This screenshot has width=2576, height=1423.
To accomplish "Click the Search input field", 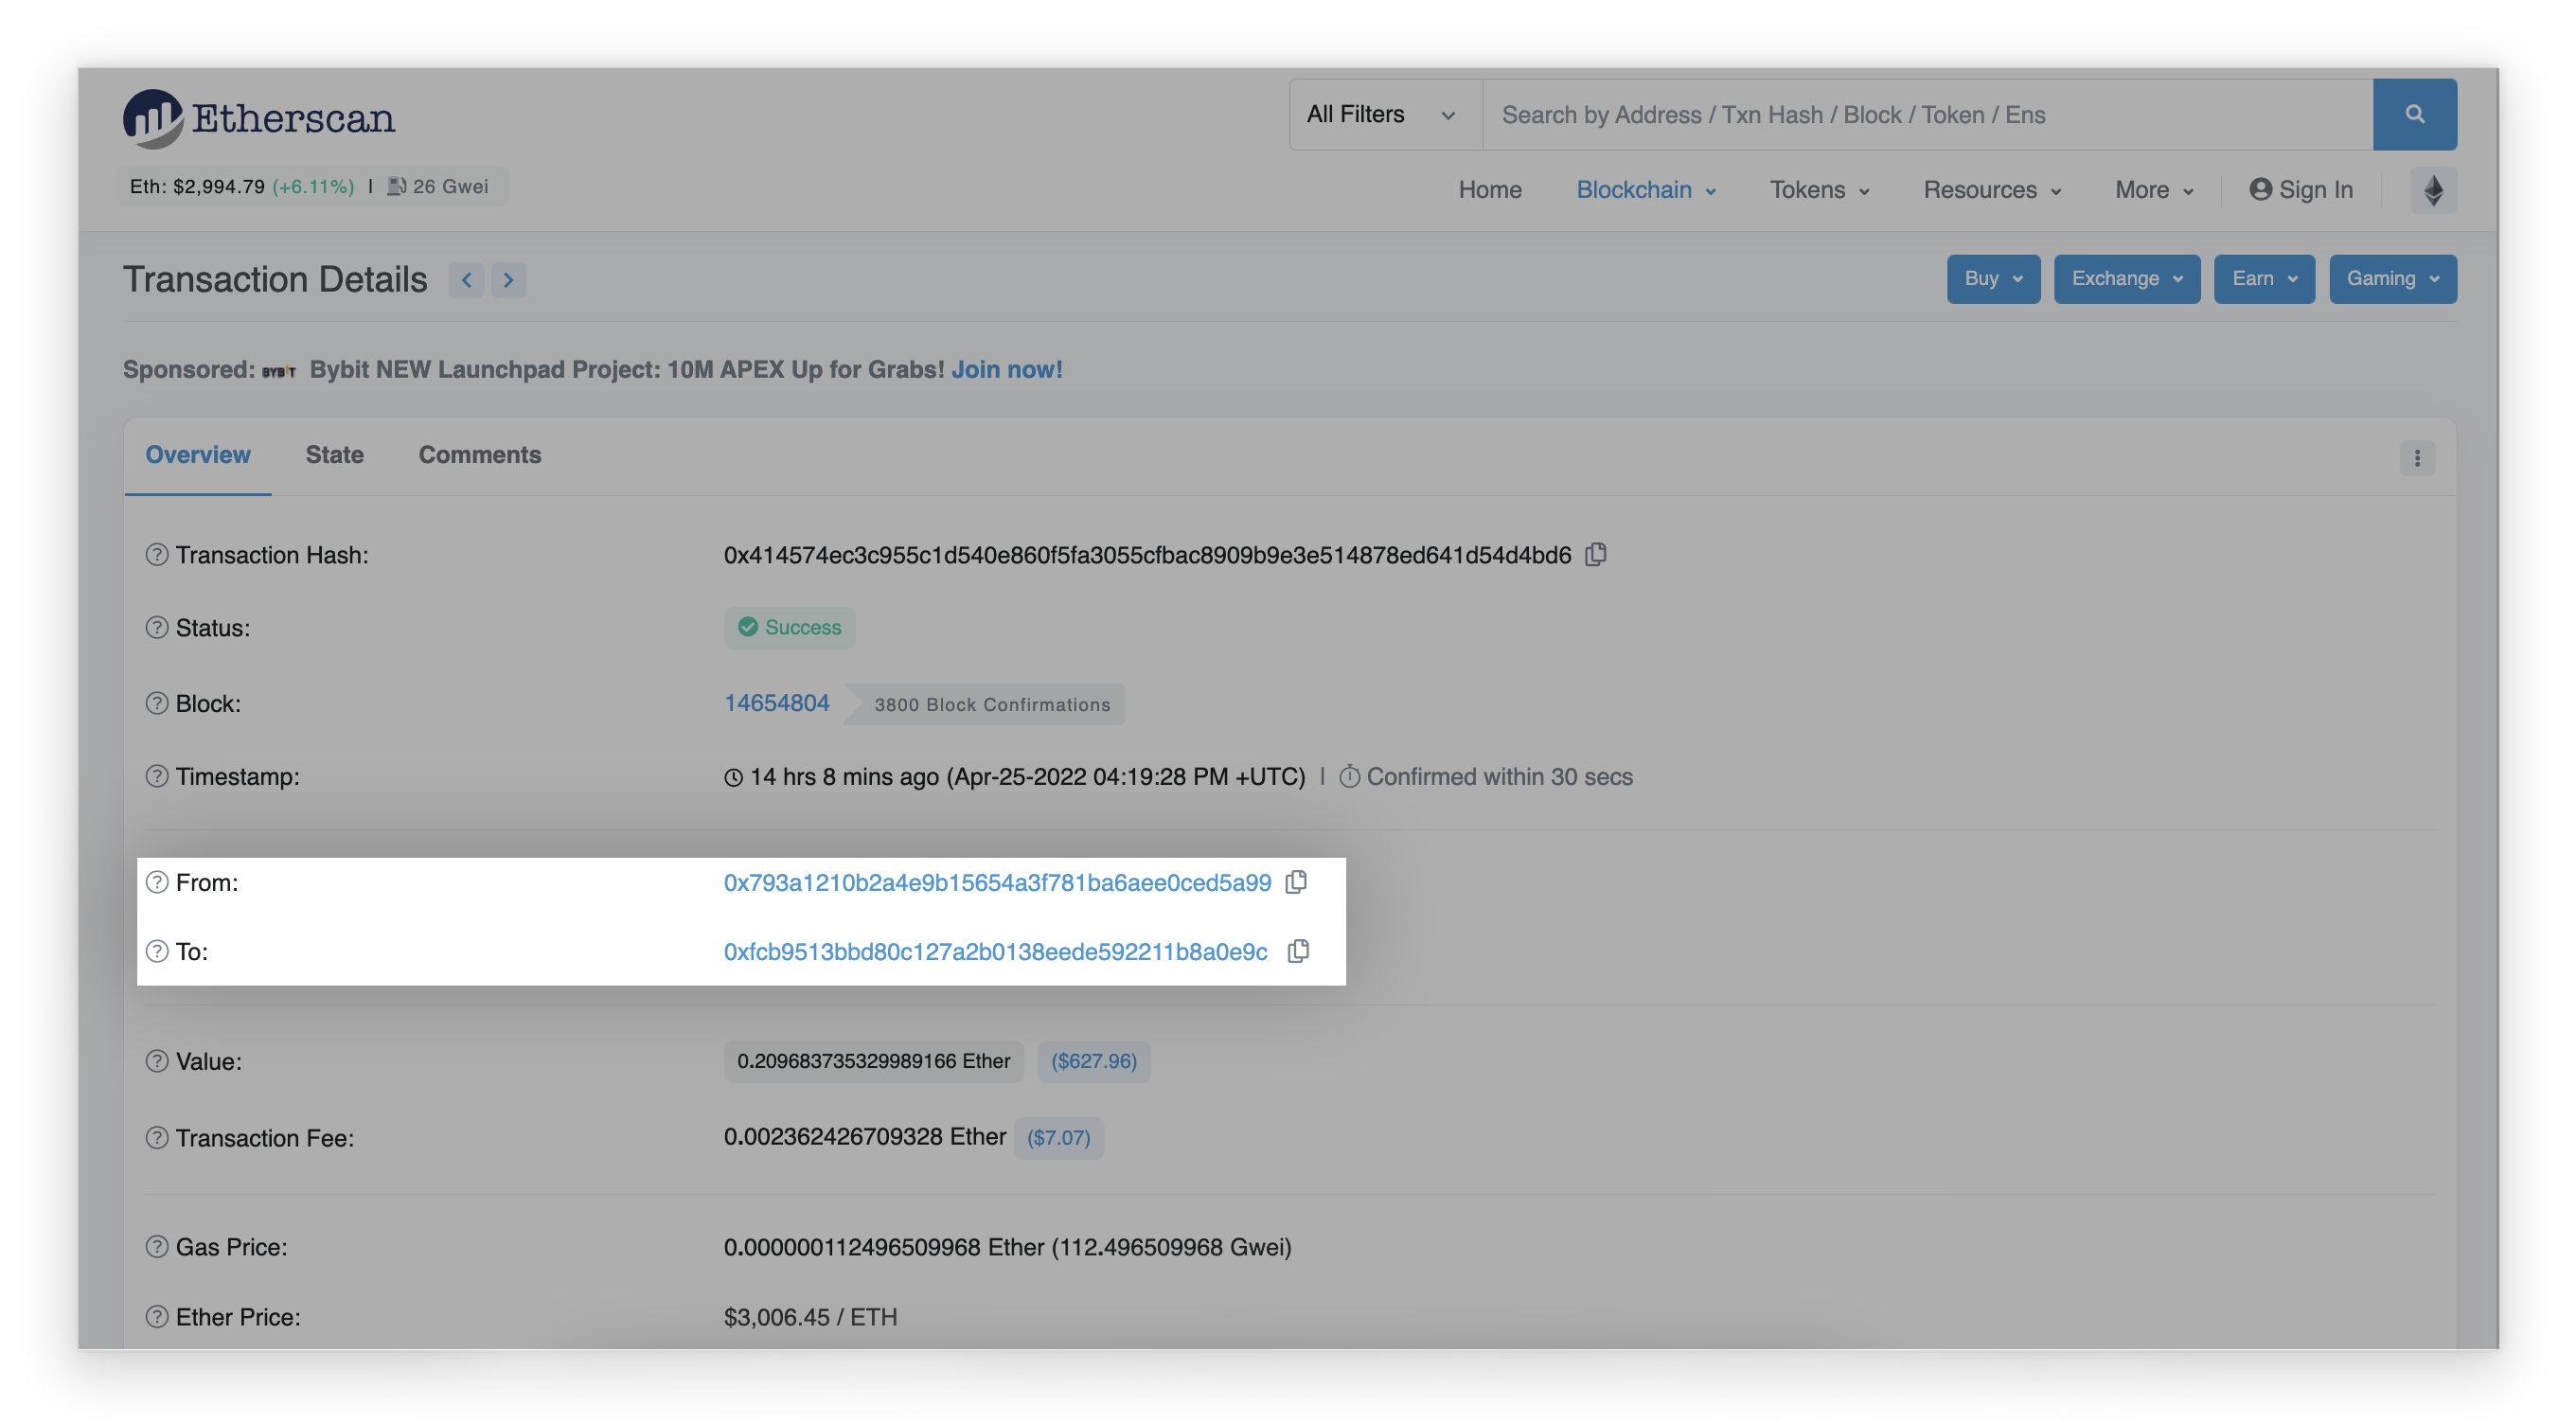I will 1928,114.
